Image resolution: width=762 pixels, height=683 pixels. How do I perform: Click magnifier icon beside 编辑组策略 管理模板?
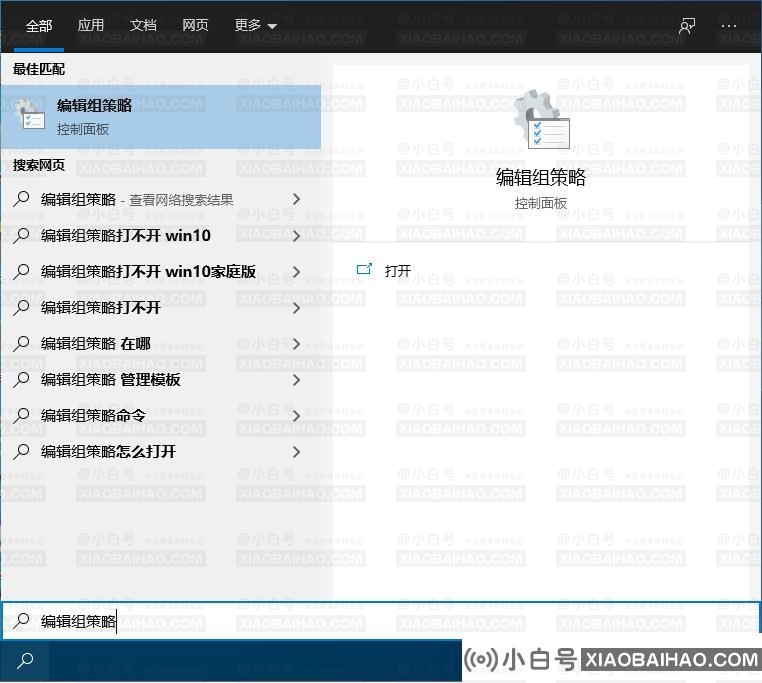coord(21,379)
